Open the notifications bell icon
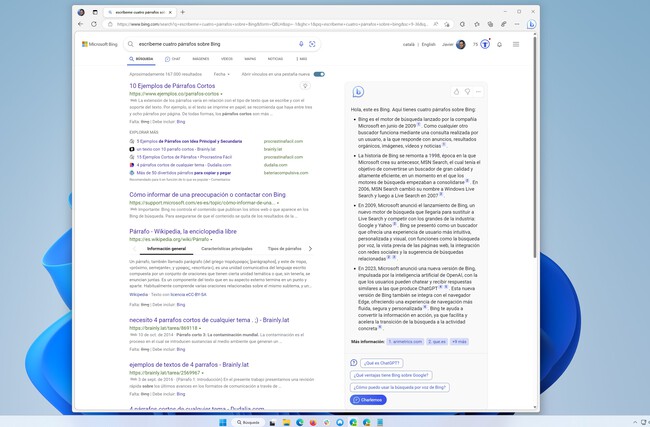Viewport: 650px width, 427px height. click(500, 44)
